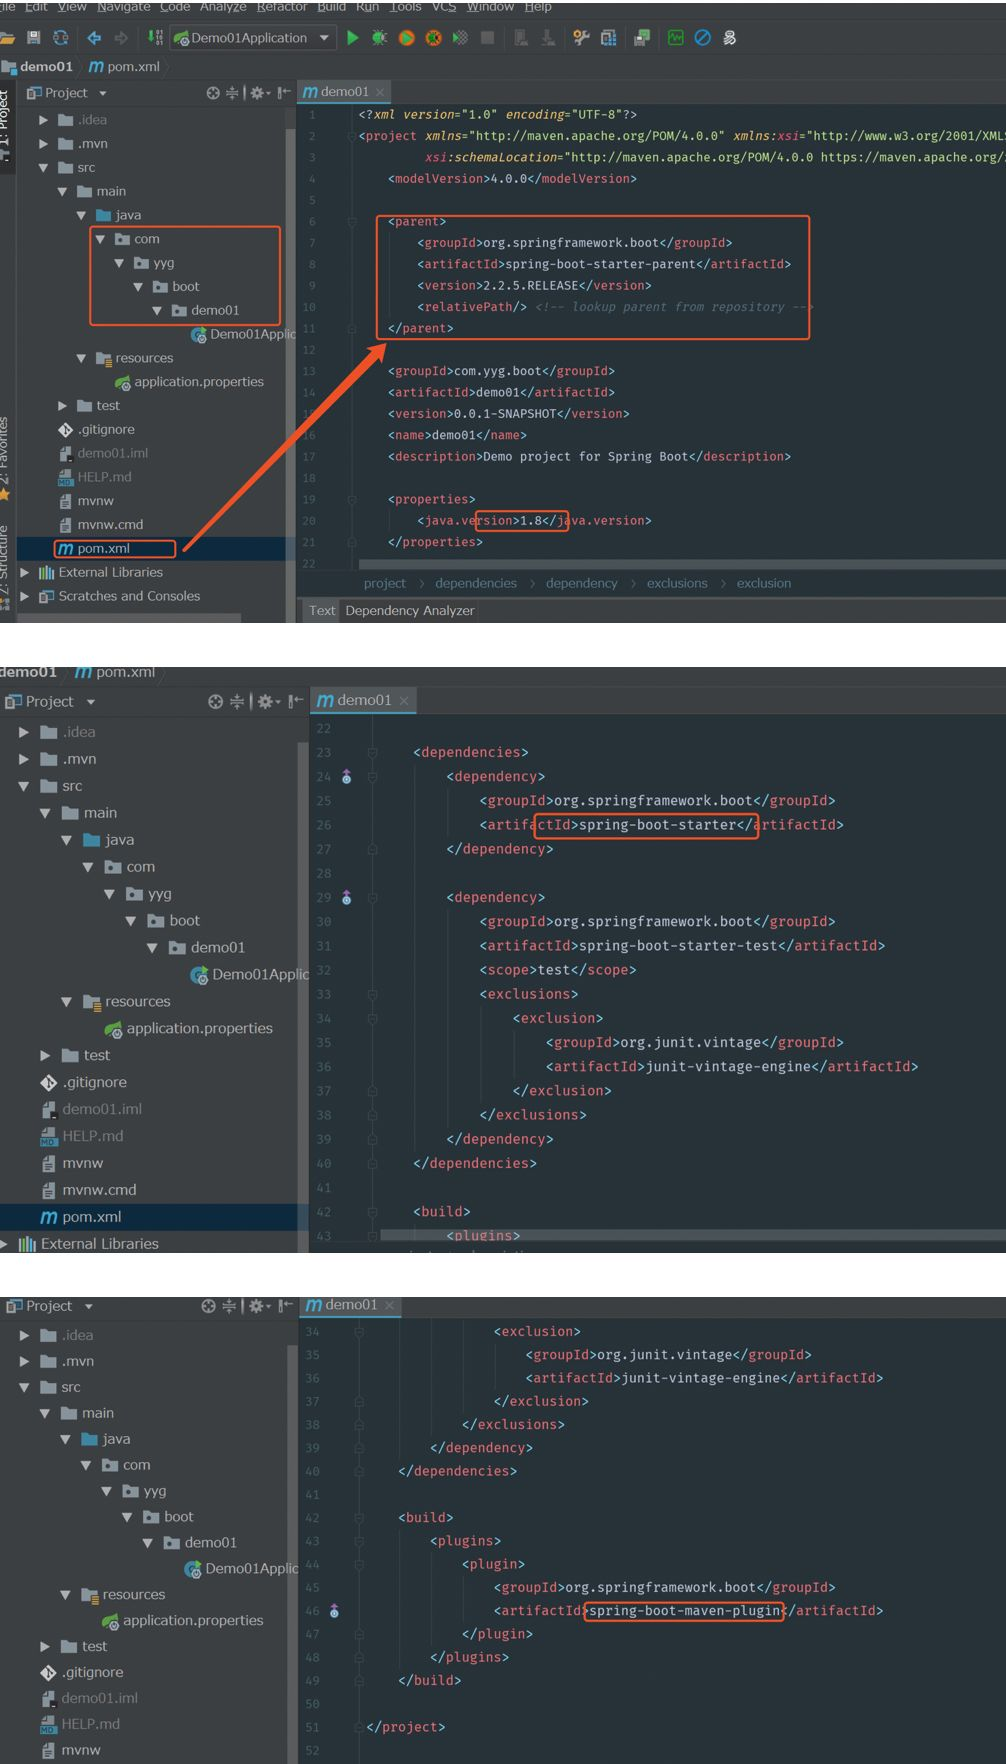Click the horizontal scrollbar under top editor
The width and height of the screenshot is (1006, 1764).
coord(680,565)
